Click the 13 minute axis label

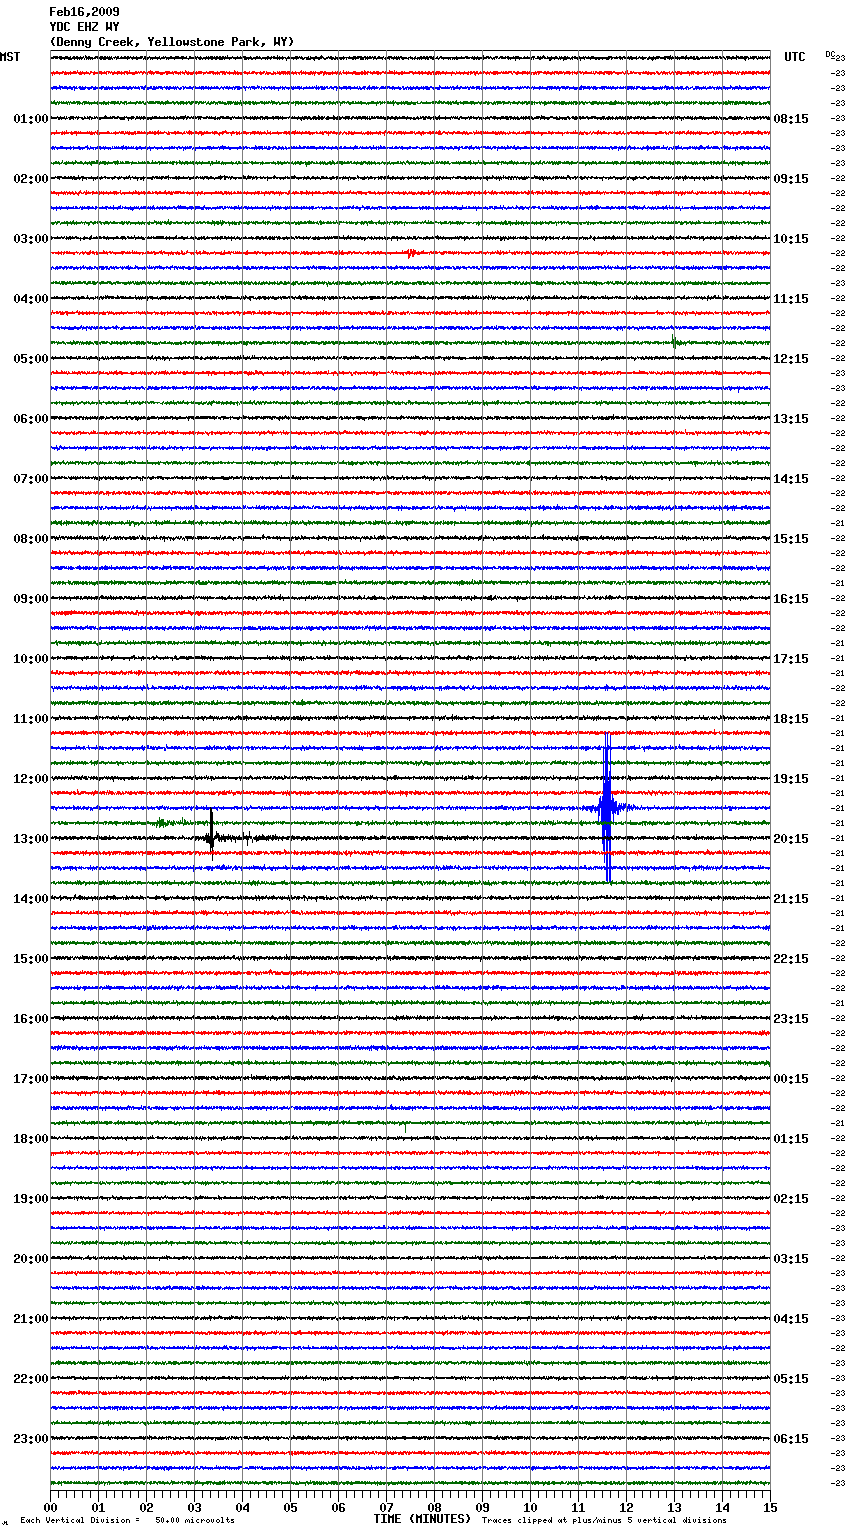tap(674, 1508)
